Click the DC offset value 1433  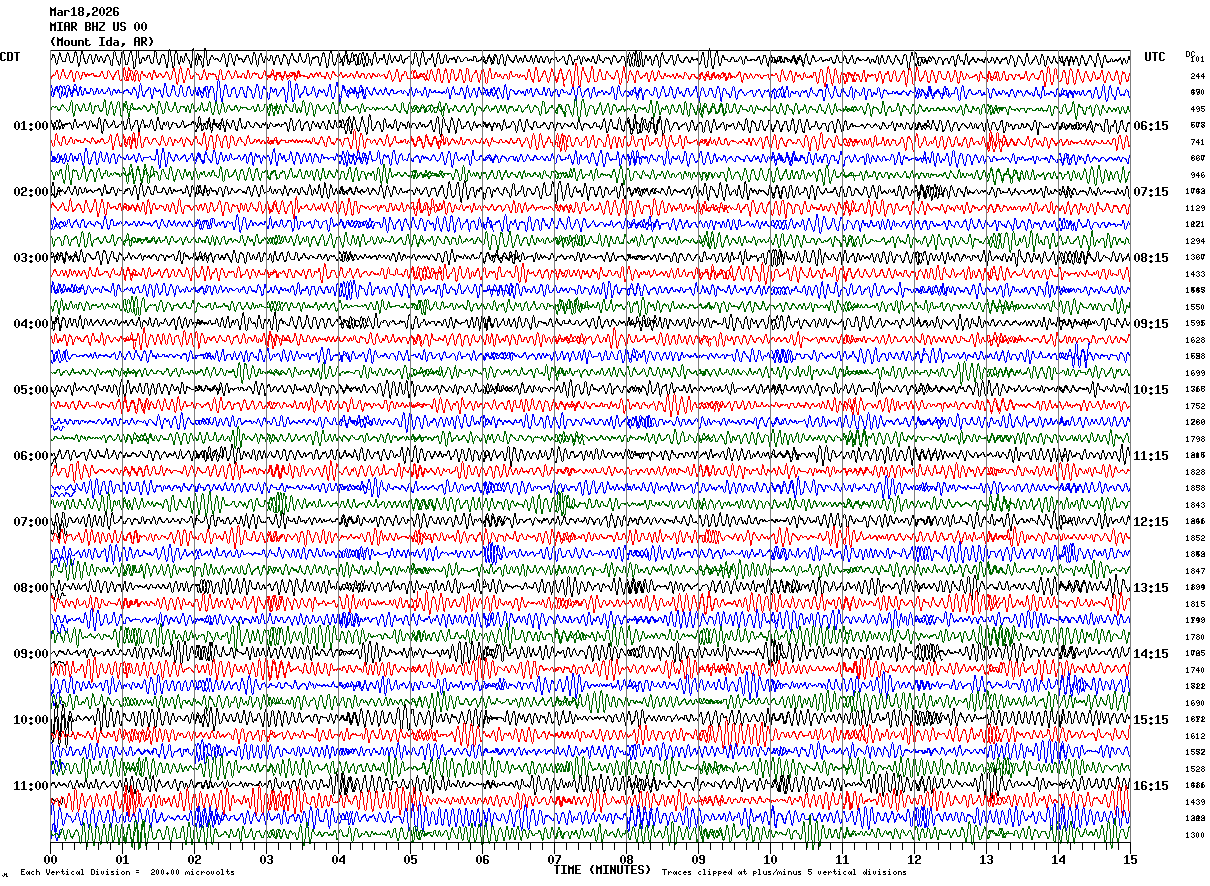1195,274
